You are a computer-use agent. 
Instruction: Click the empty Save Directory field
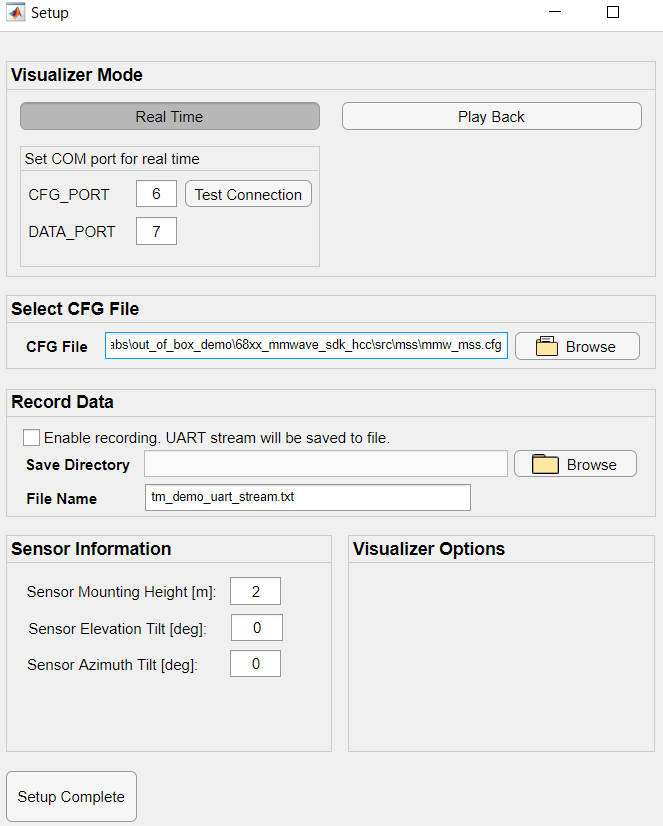tap(326, 464)
